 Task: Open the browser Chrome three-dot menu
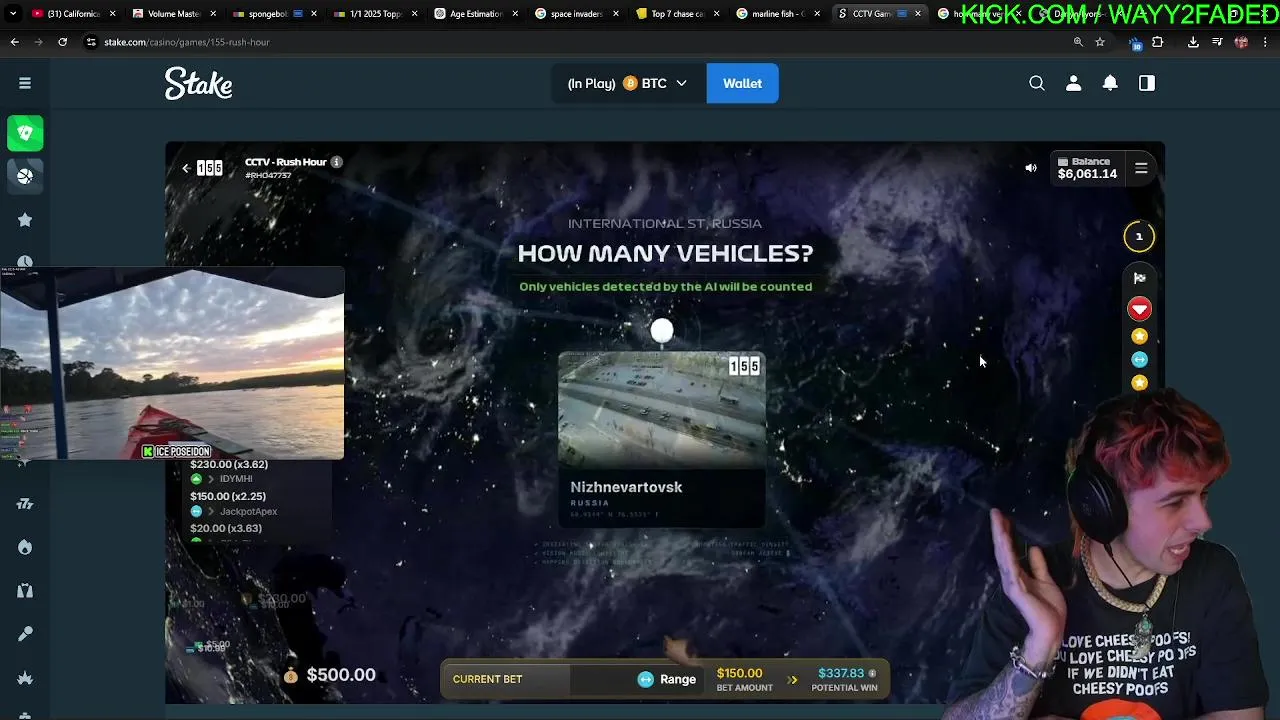tap(1265, 42)
